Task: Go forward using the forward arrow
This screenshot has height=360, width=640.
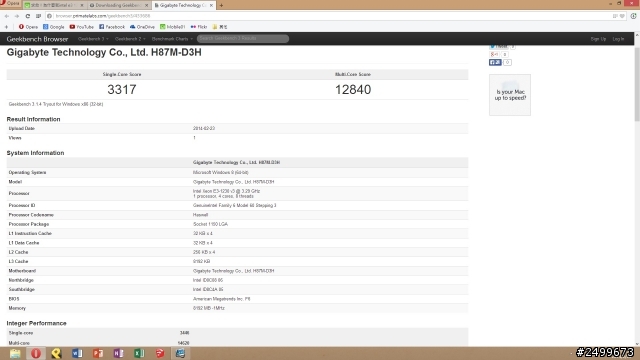Action: pos(17,16)
